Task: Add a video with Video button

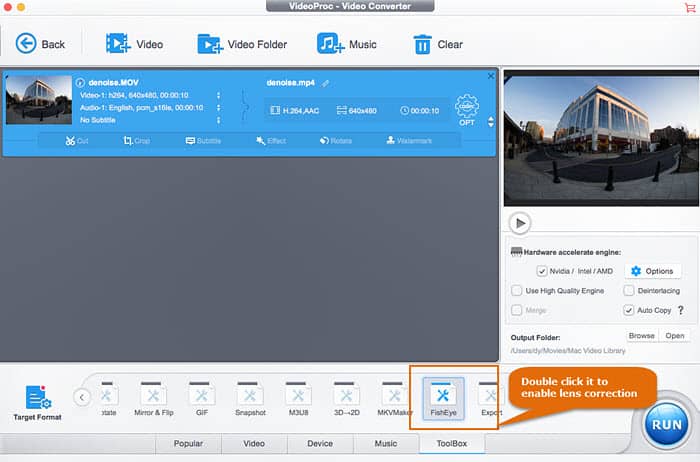Action: coord(134,44)
